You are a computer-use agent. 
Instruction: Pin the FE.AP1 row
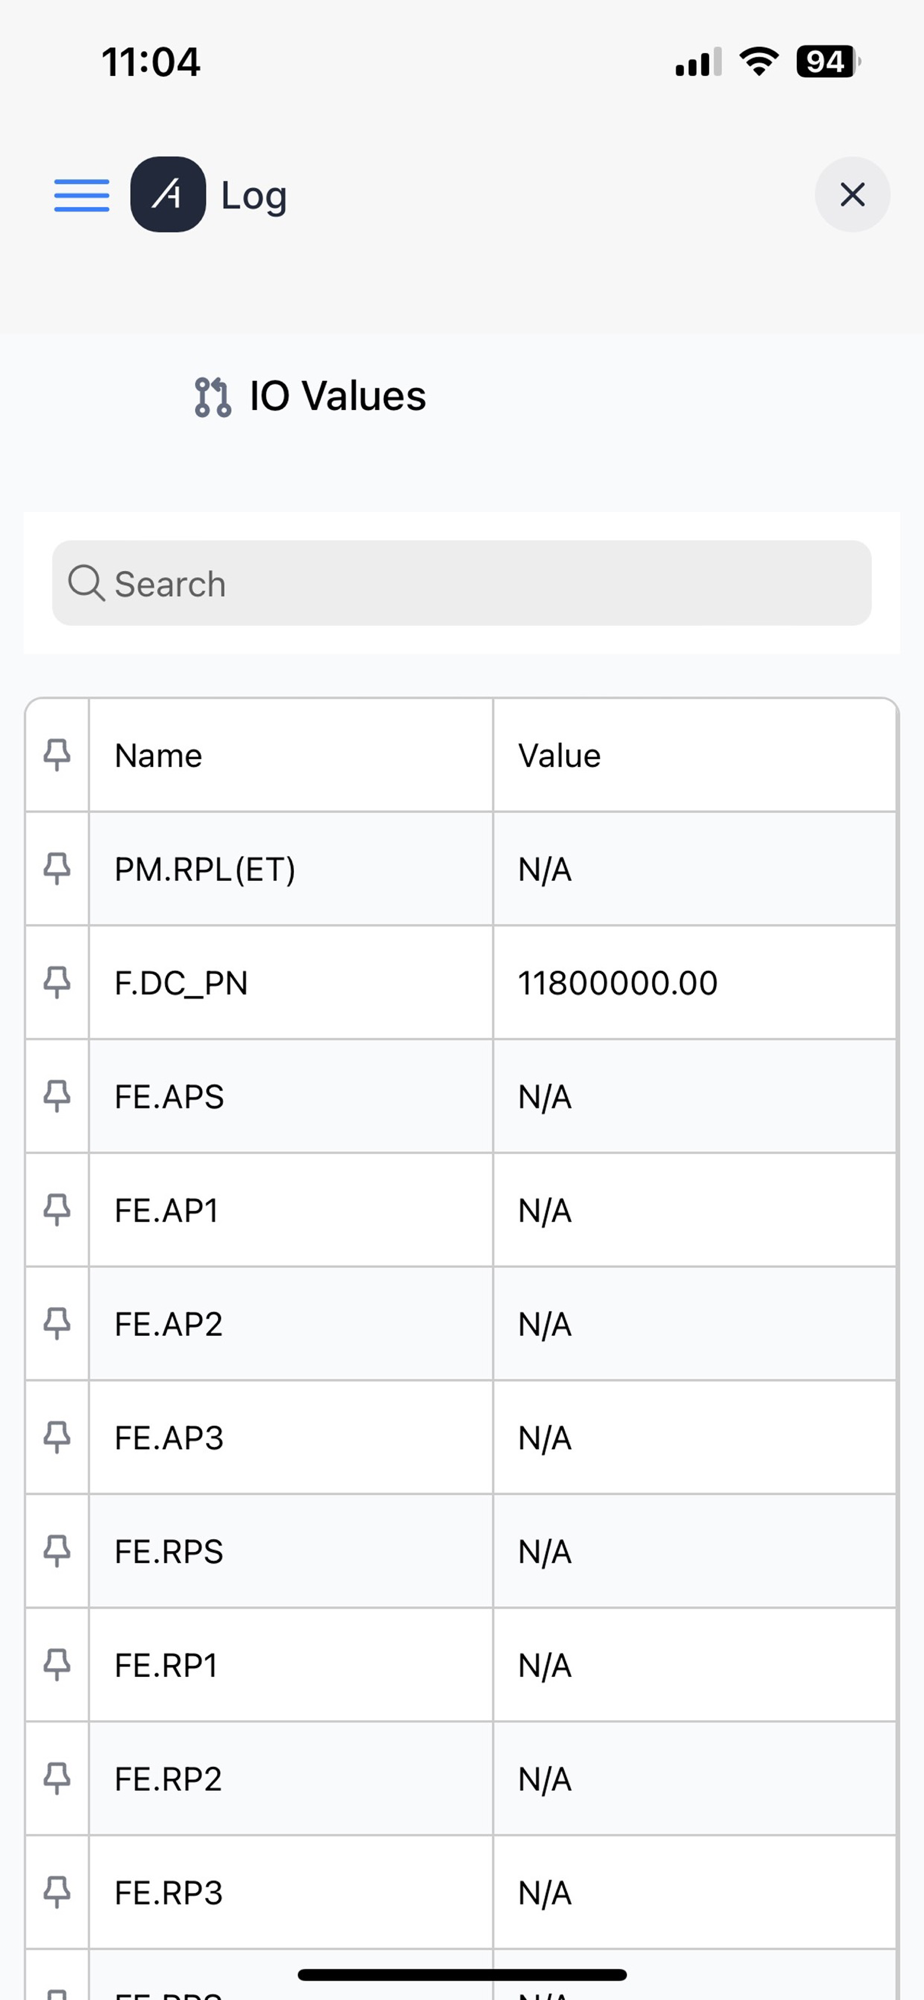point(57,1210)
